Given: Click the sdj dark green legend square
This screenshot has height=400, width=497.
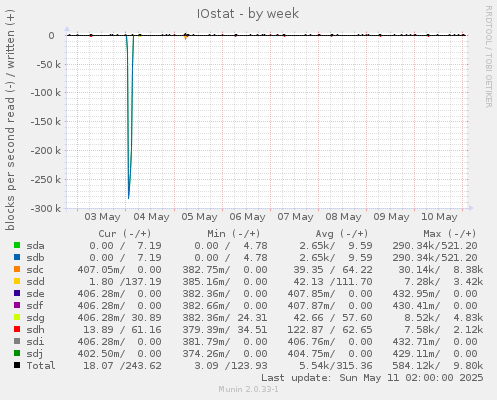Looking at the screenshot, I should (x=17, y=353).
